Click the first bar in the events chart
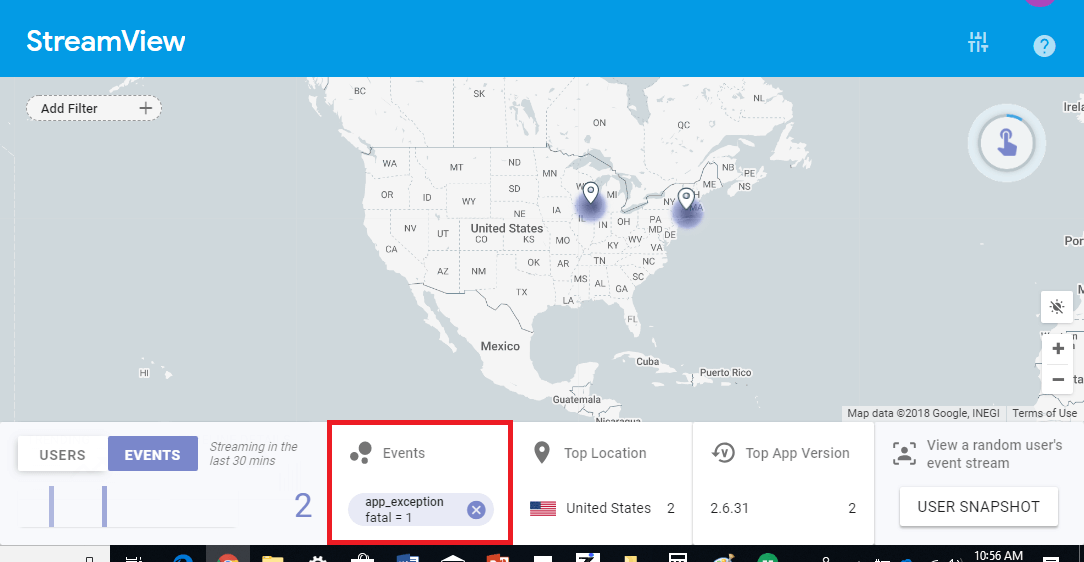 pos(51,506)
